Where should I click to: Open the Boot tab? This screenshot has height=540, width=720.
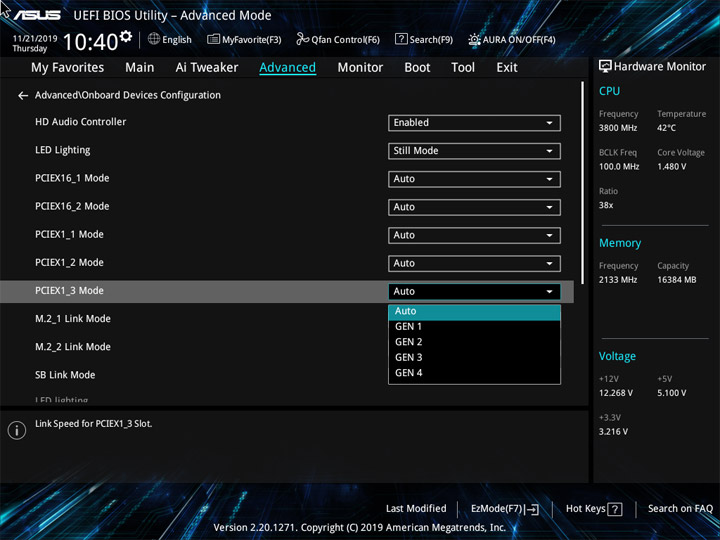(417, 68)
